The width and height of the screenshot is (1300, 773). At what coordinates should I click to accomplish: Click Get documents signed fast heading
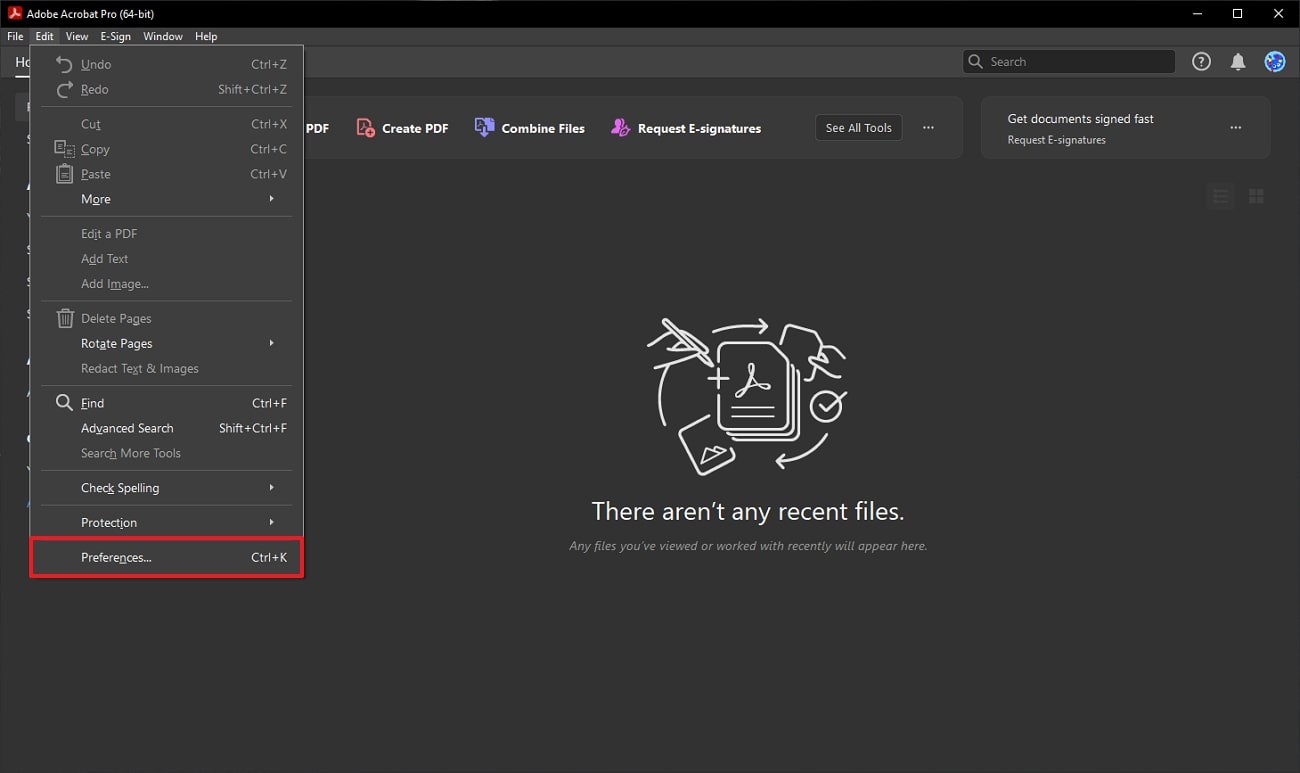click(x=1080, y=119)
